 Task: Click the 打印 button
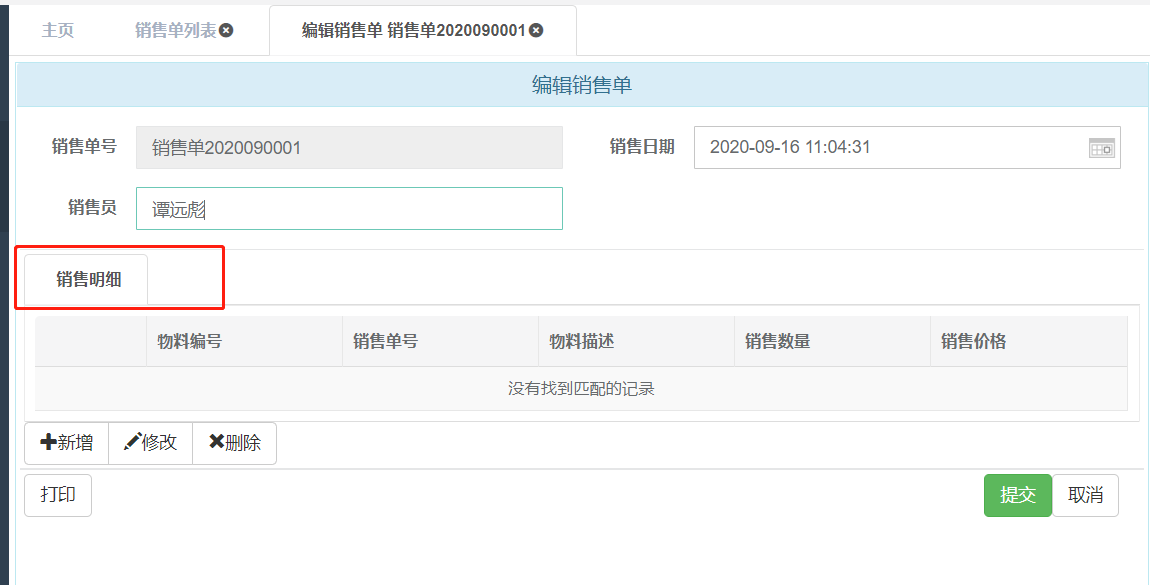(x=58, y=495)
